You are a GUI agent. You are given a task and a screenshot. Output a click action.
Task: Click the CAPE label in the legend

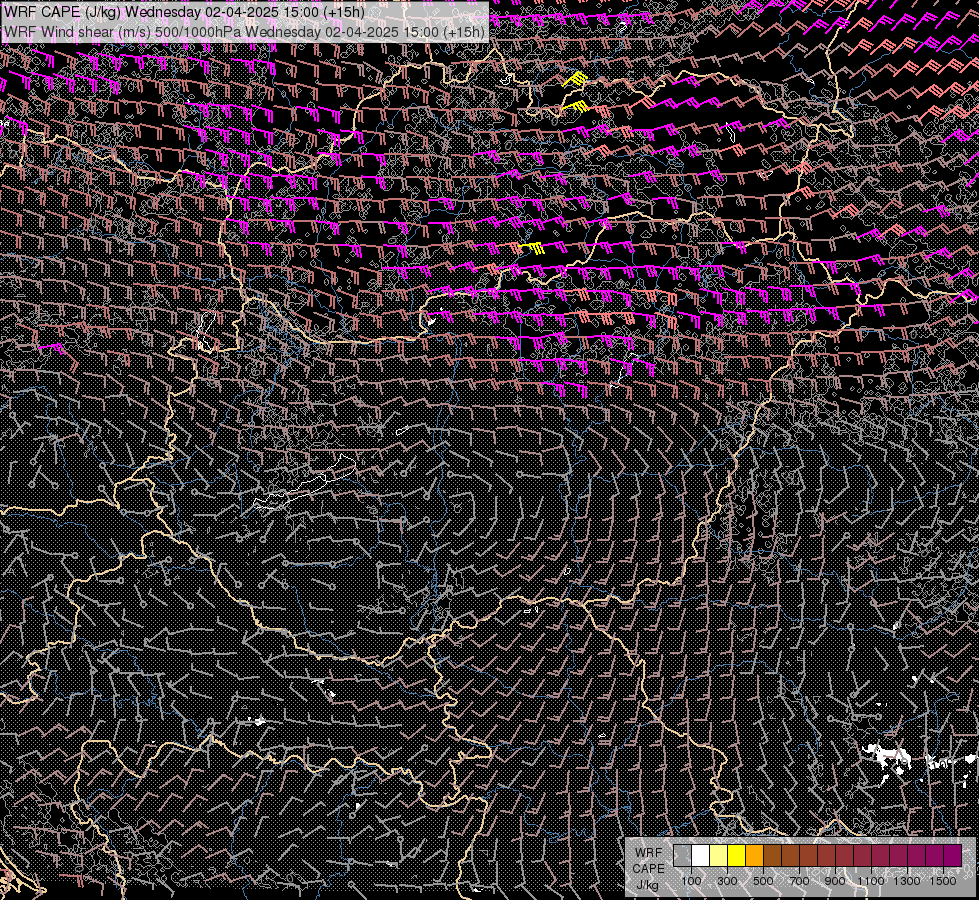(649, 869)
